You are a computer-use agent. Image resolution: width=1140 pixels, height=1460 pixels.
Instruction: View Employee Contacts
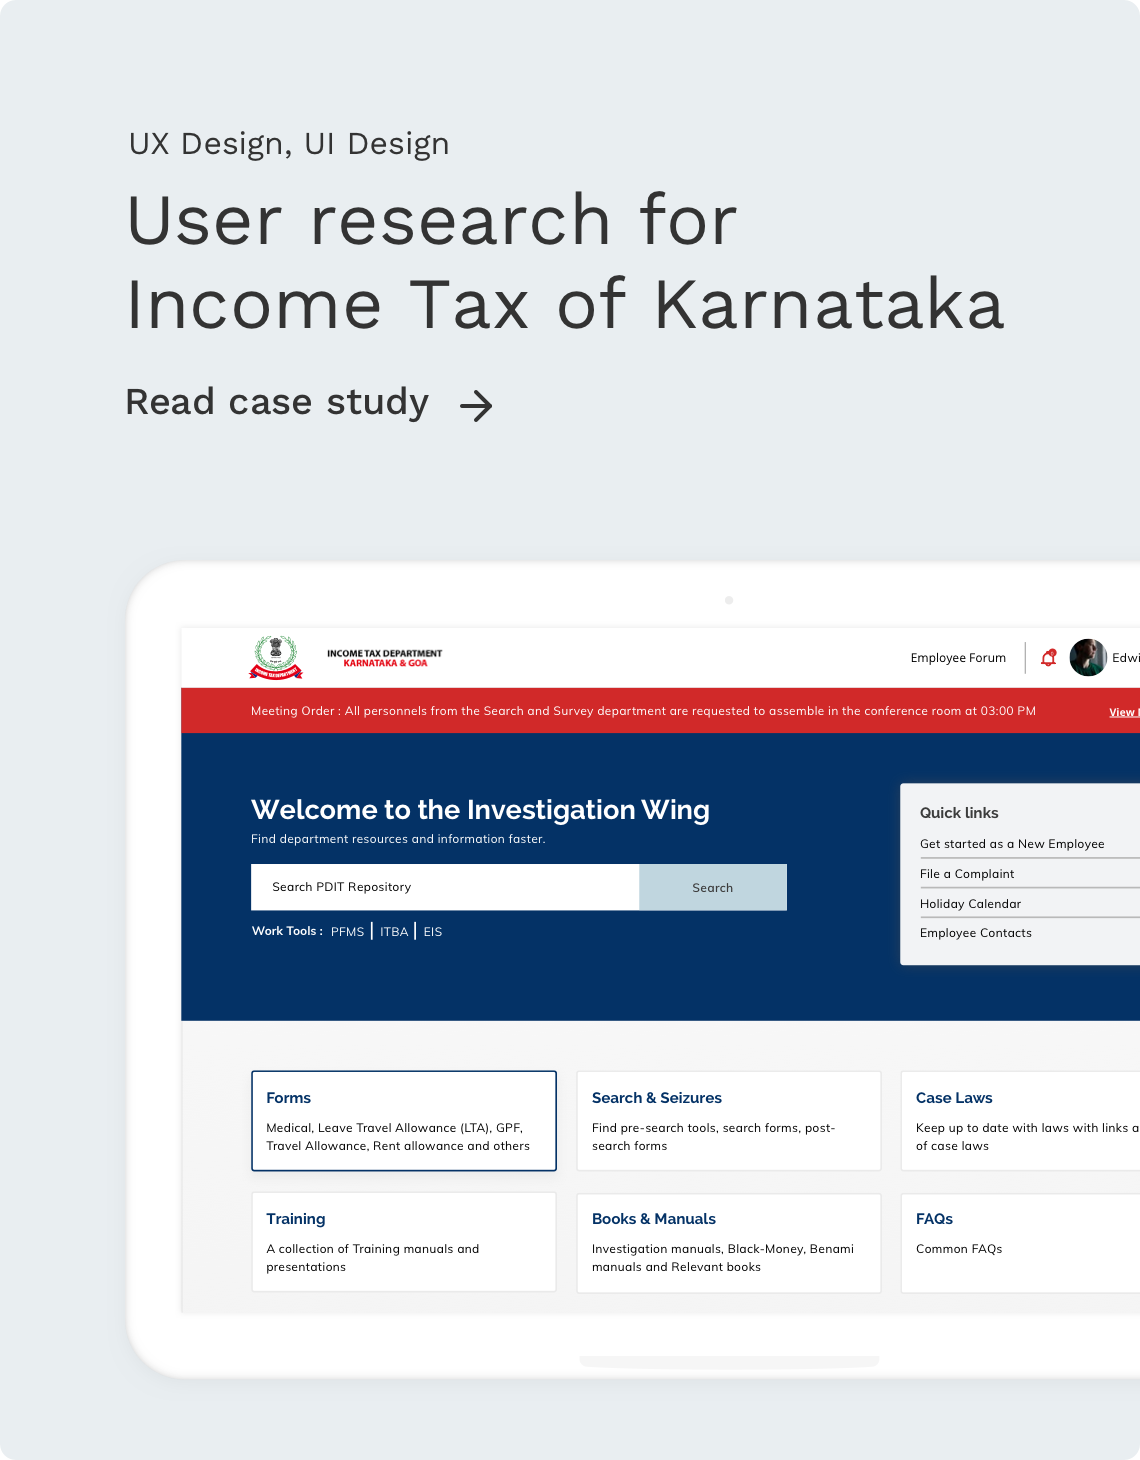[975, 932]
